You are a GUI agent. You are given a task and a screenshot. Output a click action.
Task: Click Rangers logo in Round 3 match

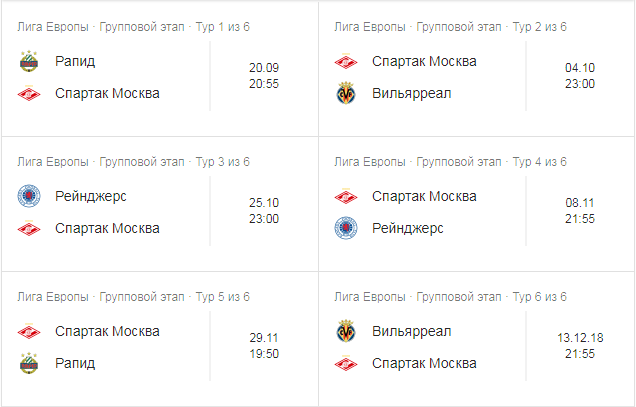pyautogui.click(x=29, y=196)
